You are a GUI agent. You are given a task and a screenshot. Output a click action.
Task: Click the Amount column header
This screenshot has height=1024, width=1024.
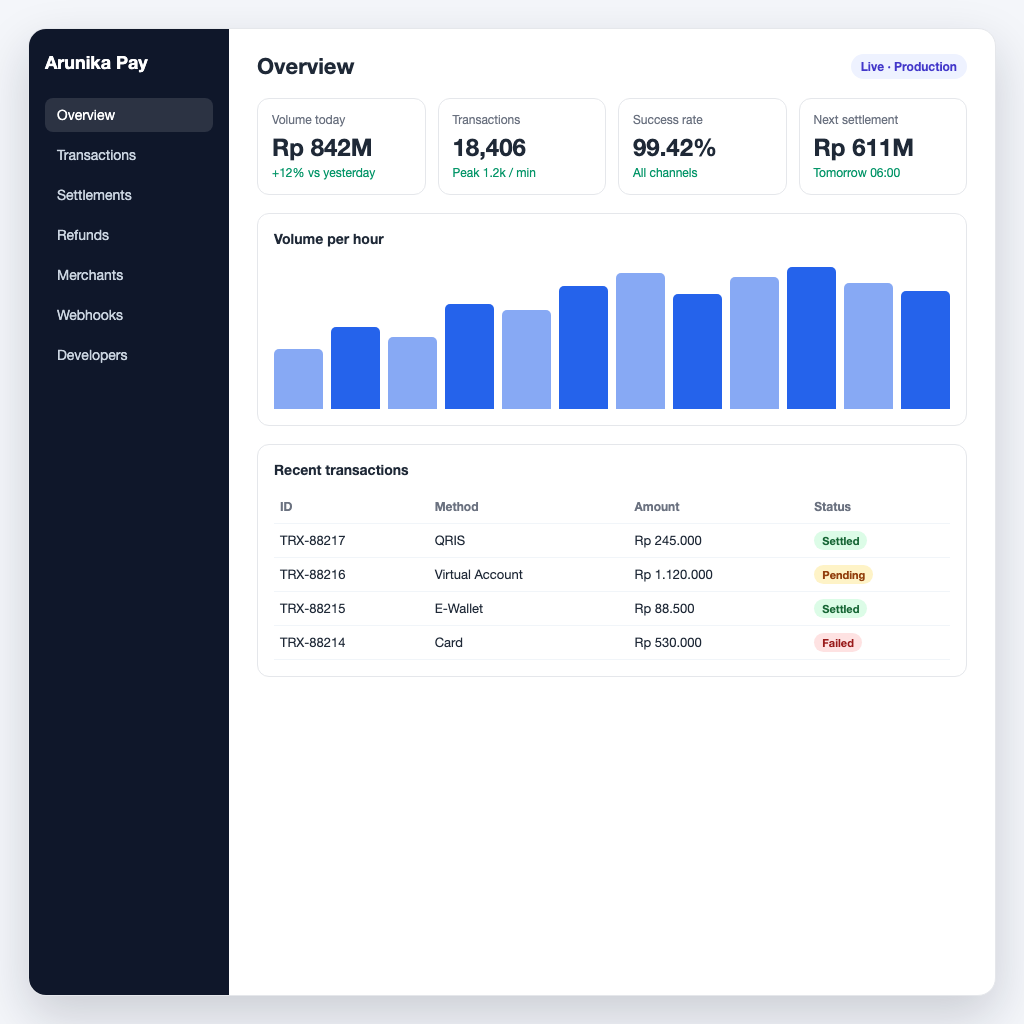(656, 507)
